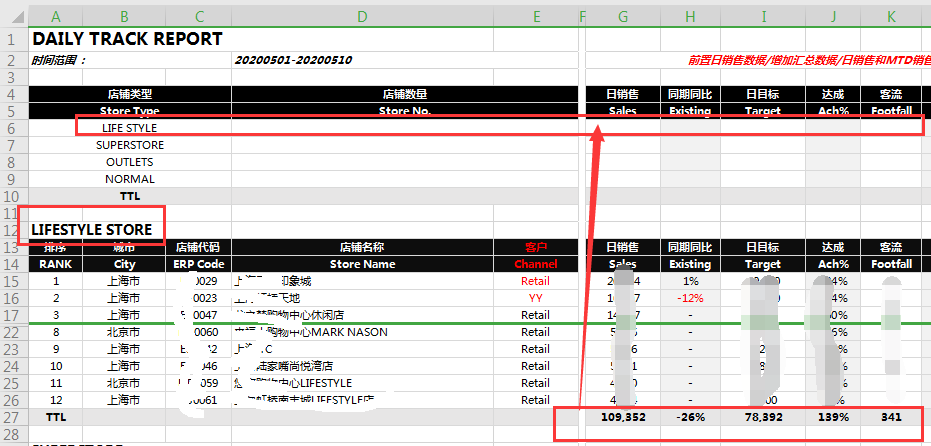Select the SUPERSTORE cell

[x=129, y=145]
